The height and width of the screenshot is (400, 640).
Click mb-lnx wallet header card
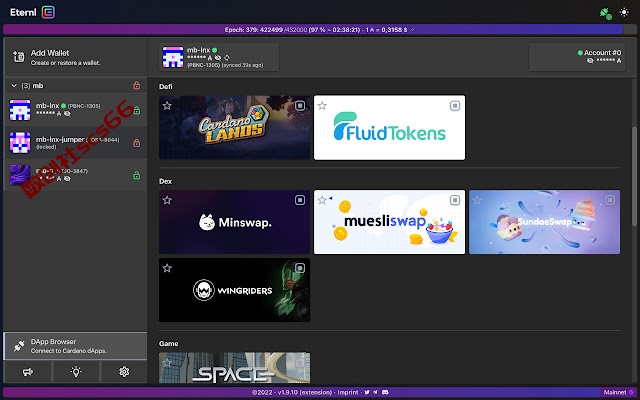(x=219, y=57)
